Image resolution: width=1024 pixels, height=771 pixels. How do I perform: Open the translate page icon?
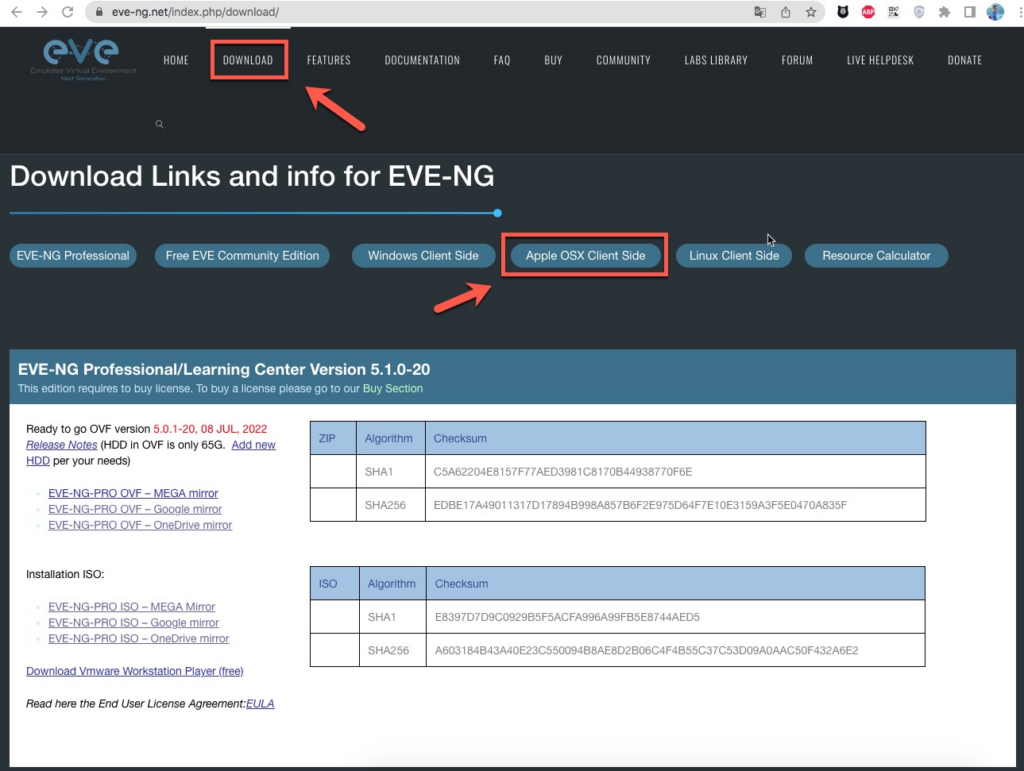[760, 12]
